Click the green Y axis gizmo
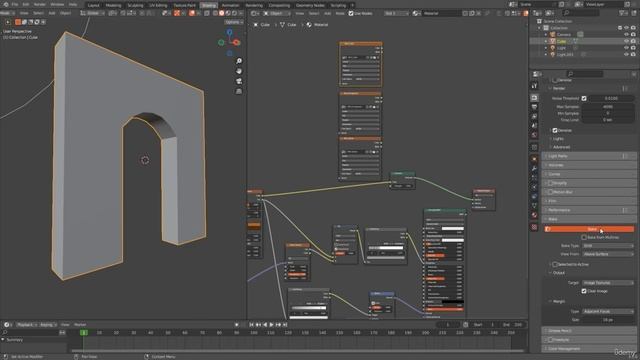Screen dimensions: 640x360 [221, 42]
